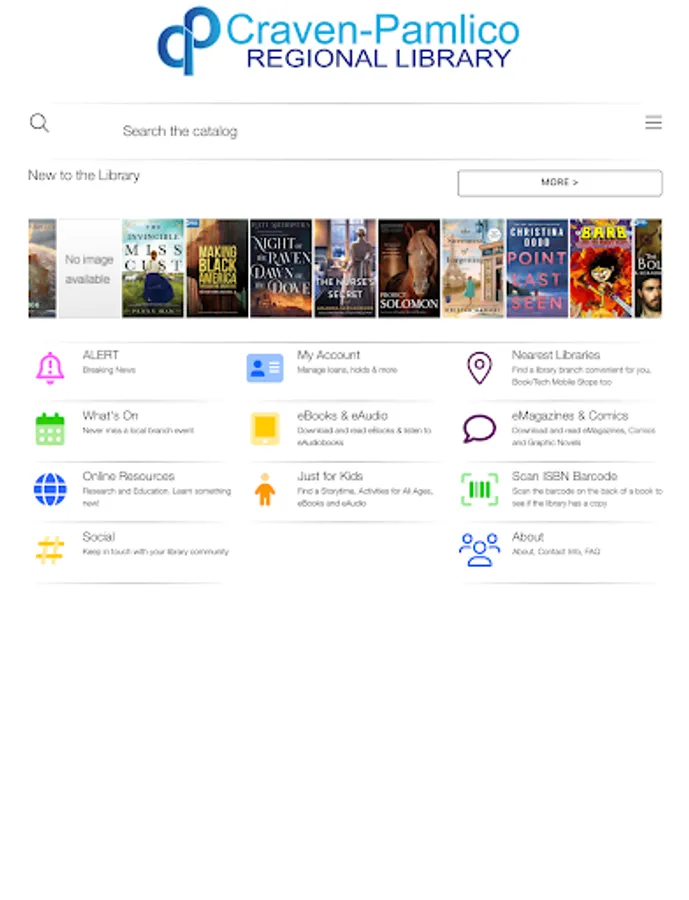
Task: Open the What's On events entry
Action: 130,429
